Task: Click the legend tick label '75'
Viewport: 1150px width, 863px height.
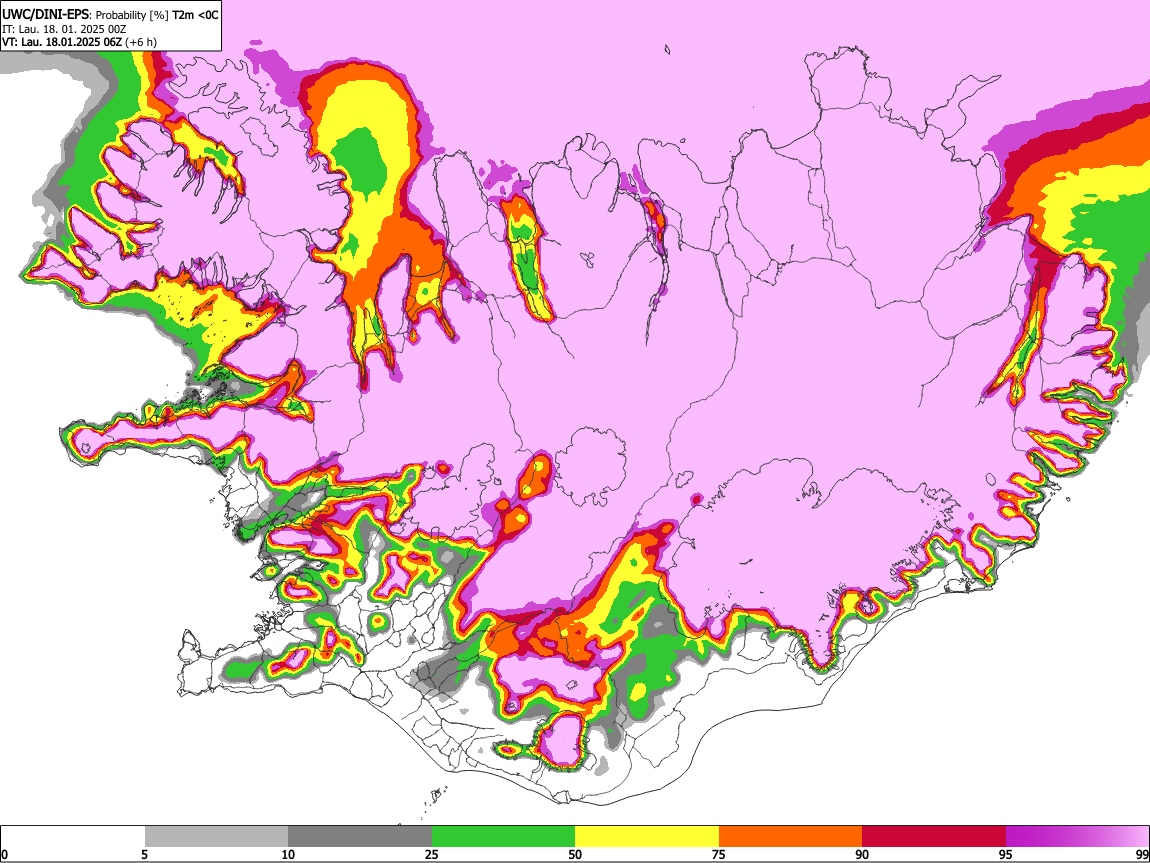Action: tap(719, 854)
